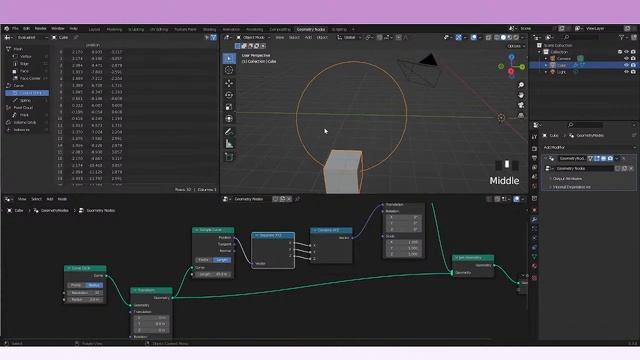This screenshot has width=640, height=360.
Task: Toggle modifier show in render camera button
Action: tap(610, 158)
